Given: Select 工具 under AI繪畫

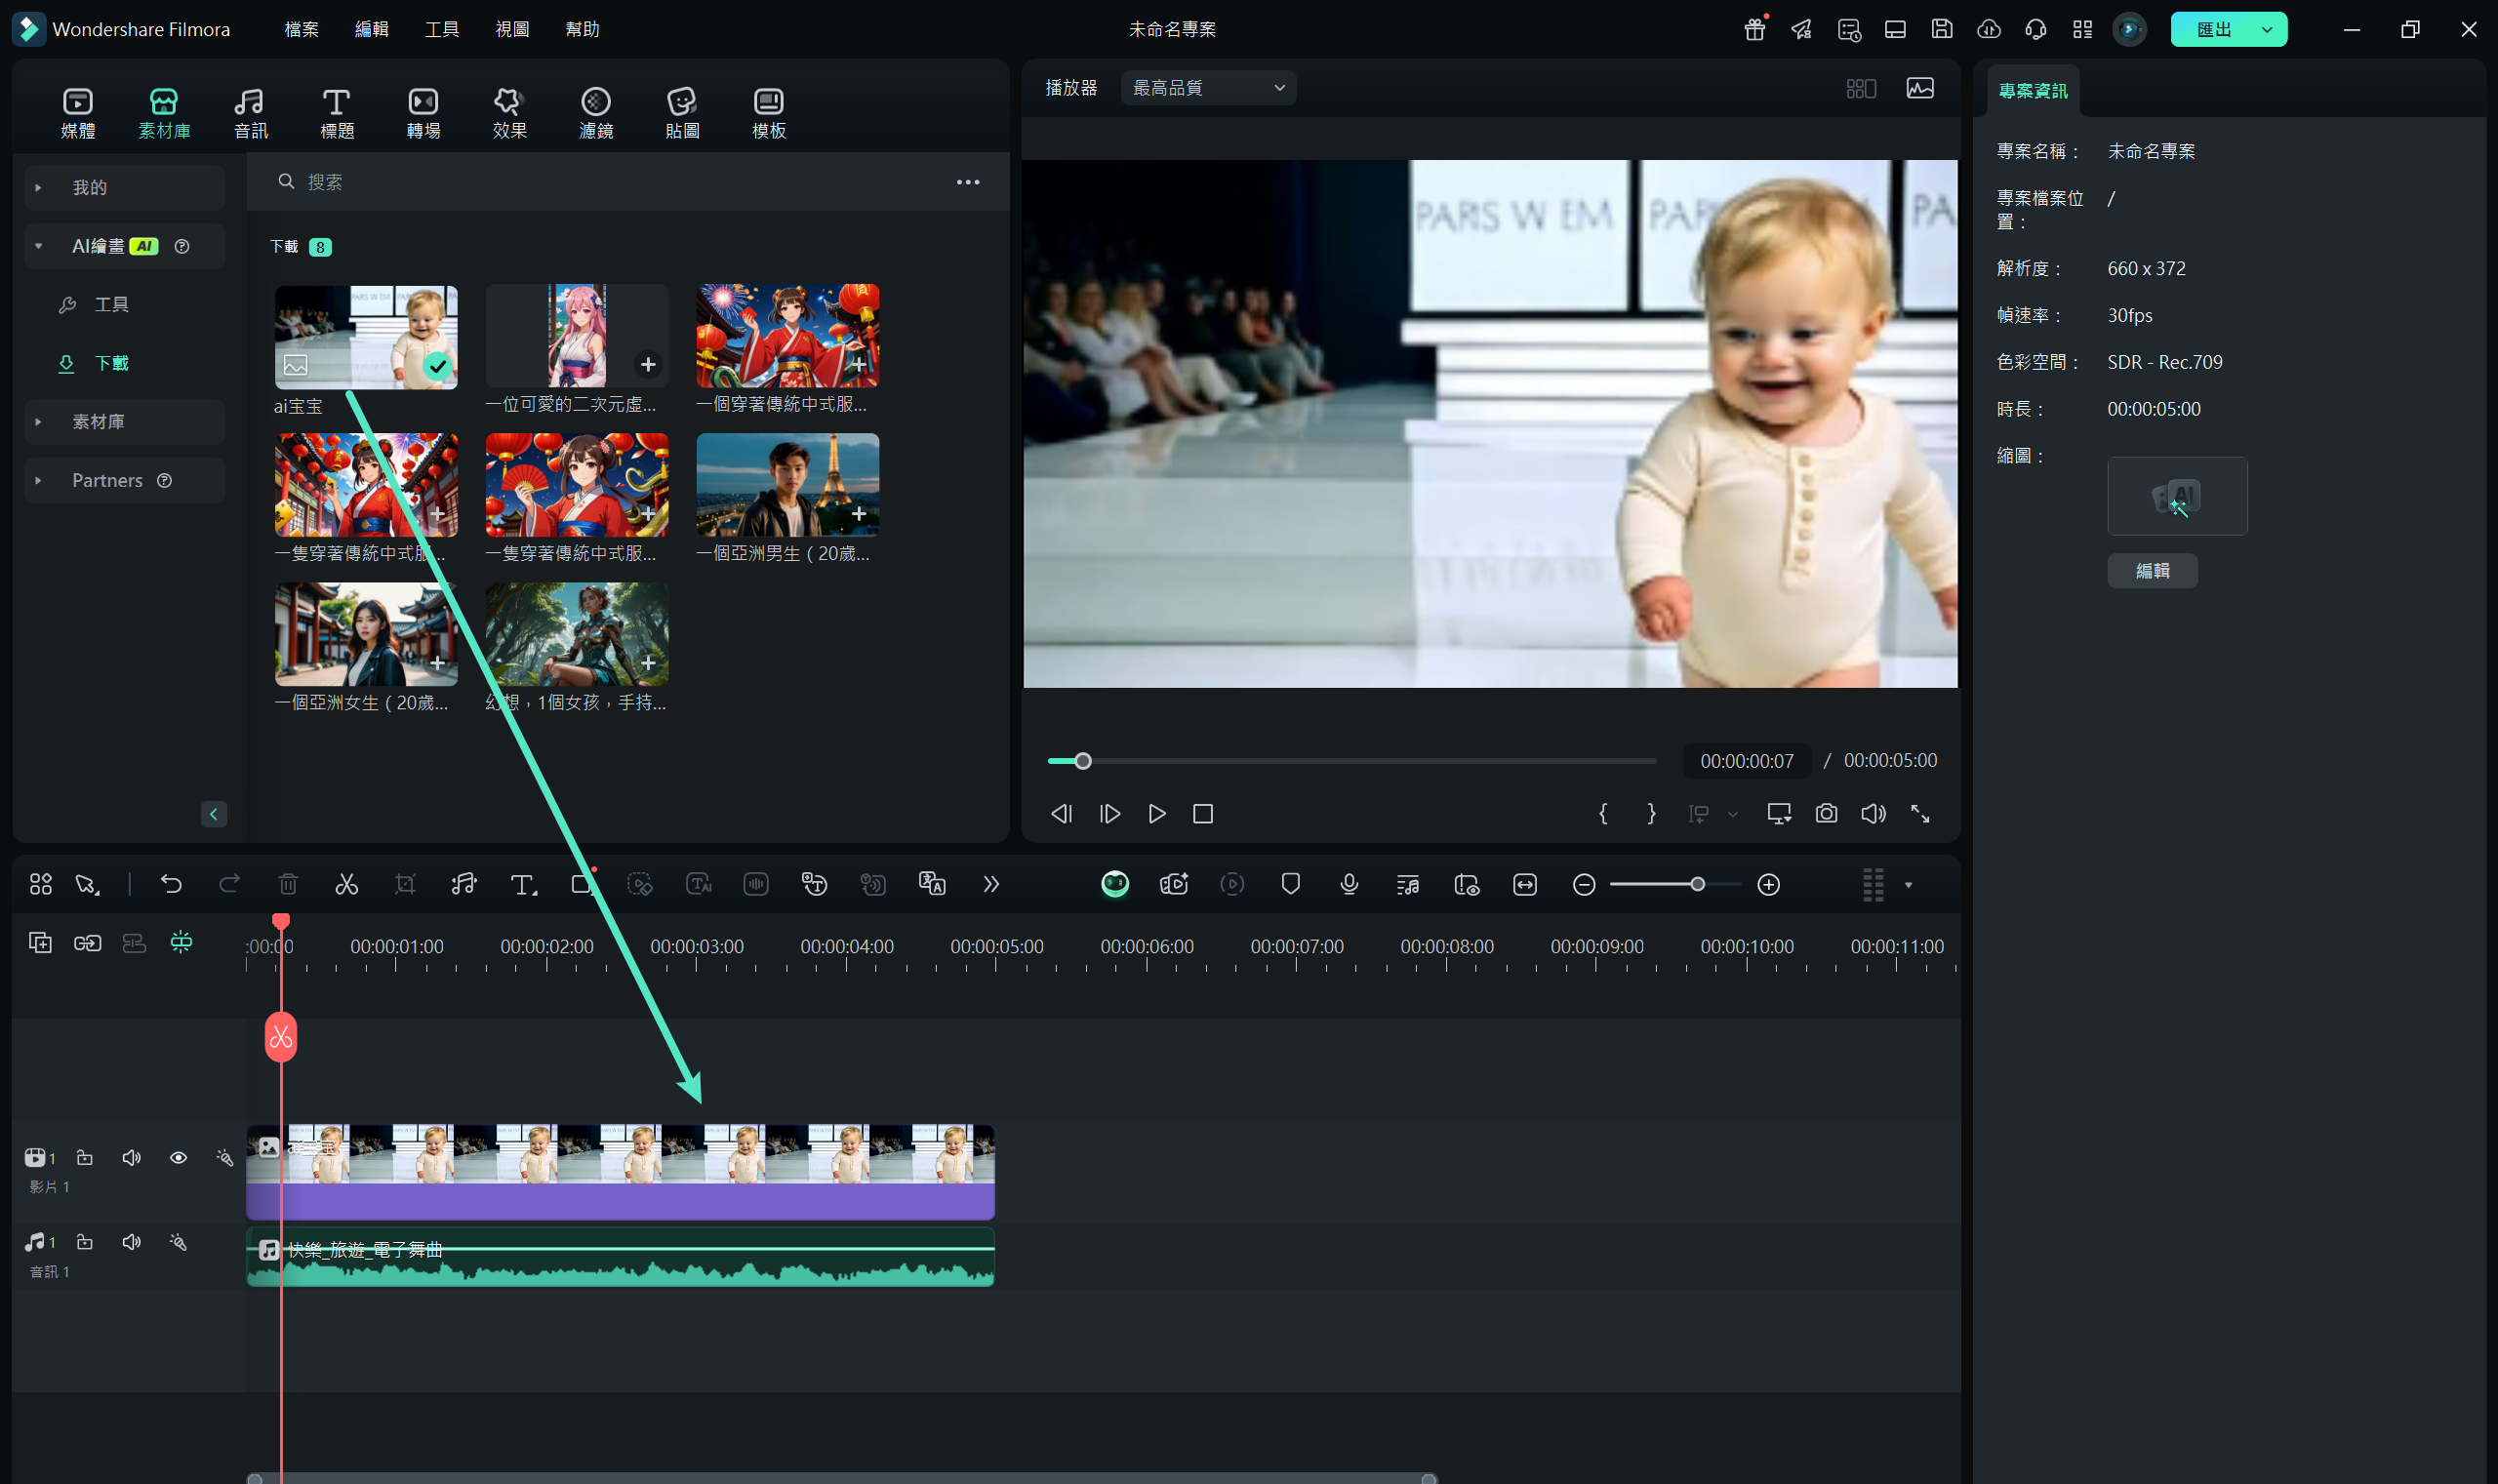Looking at the screenshot, I should tap(111, 305).
